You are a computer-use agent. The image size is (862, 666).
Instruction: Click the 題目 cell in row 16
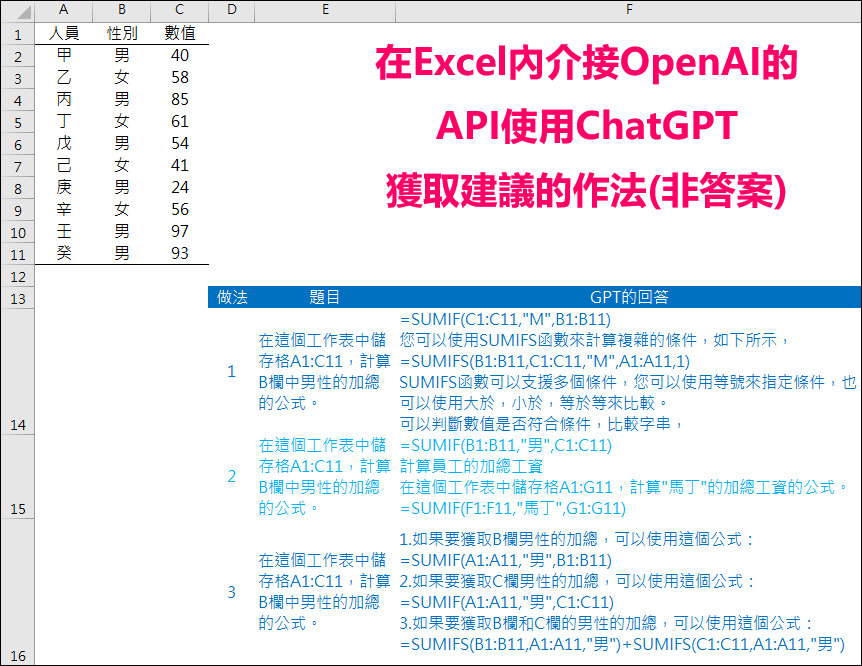325,592
